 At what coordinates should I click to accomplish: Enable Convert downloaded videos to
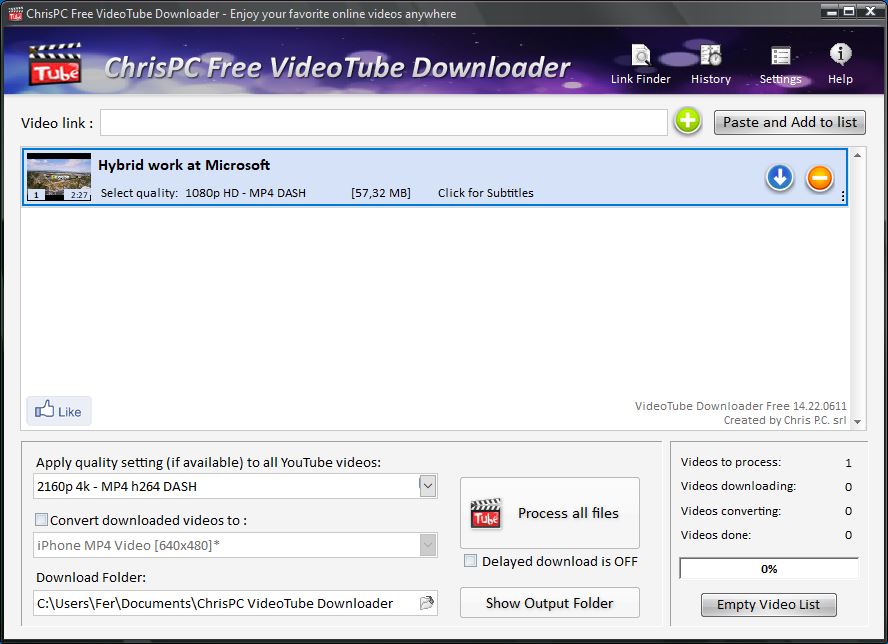click(x=41, y=519)
